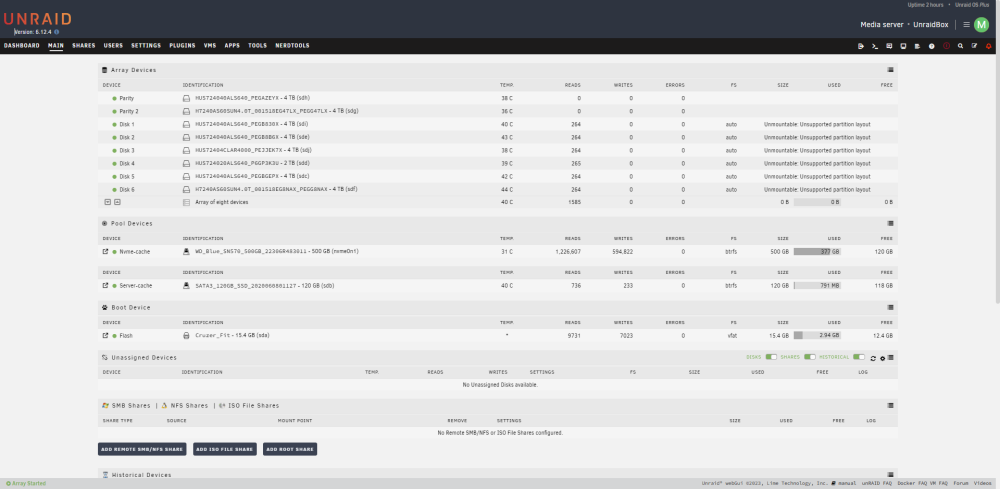Image resolution: width=1000 pixels, height=489 pixels.
Task: Click the Cruzer_Fit flash drive icon
Action: pos(186,335)
